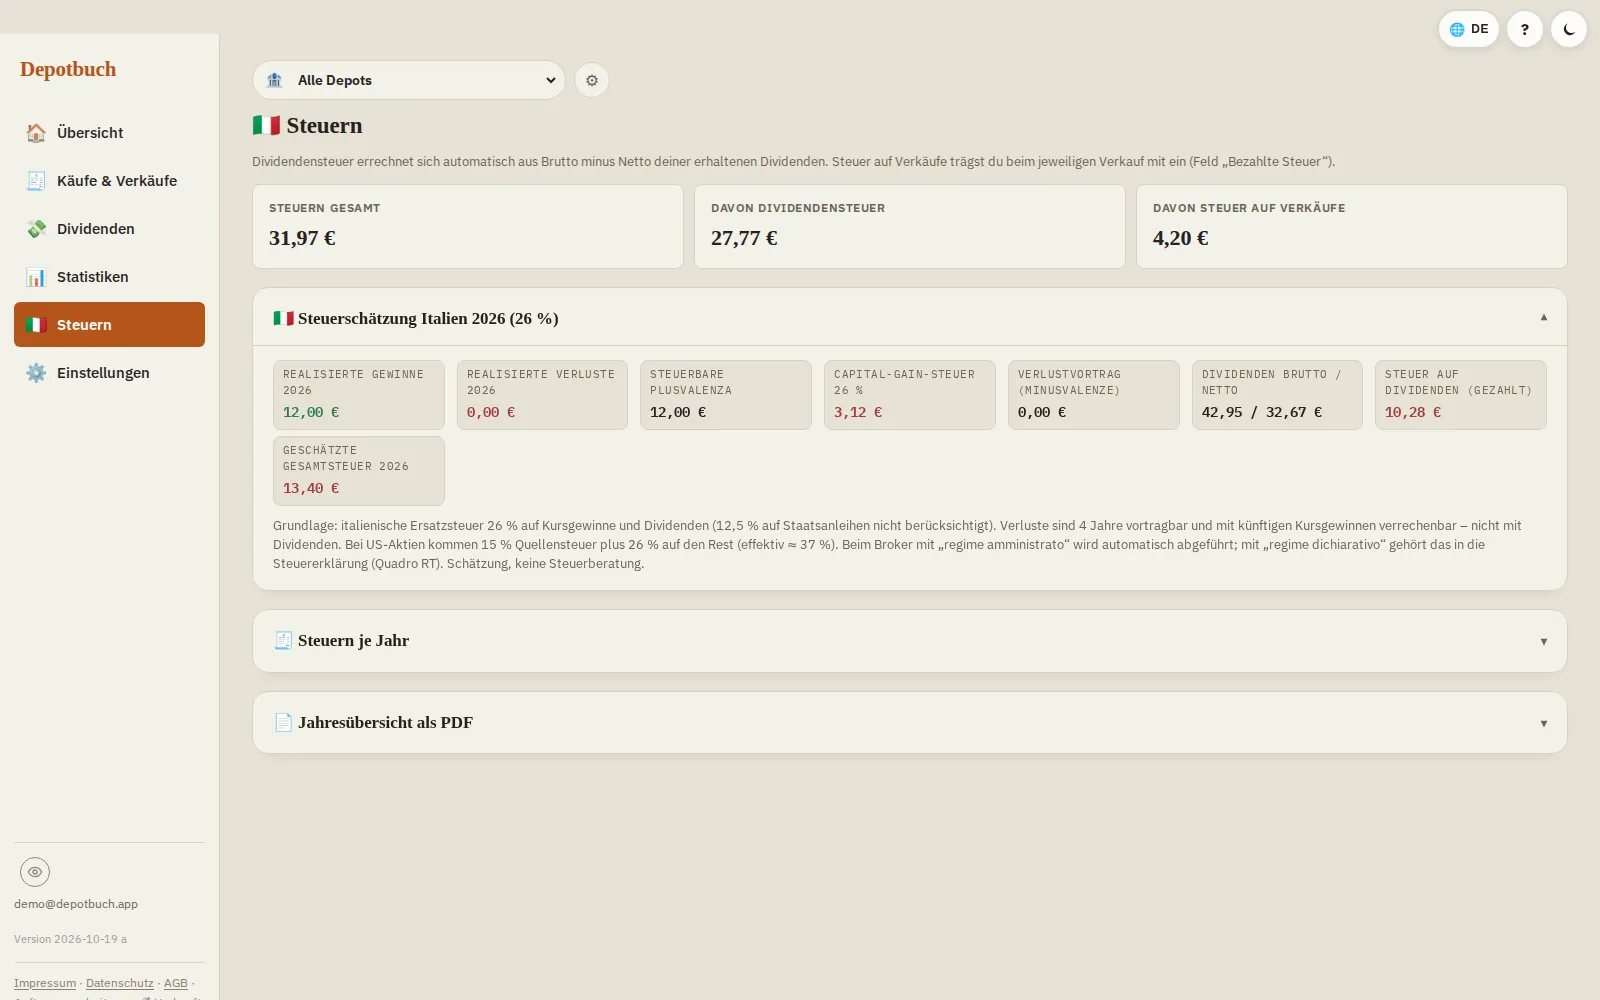Click the bank icon in depot selector

click(274, 80)
